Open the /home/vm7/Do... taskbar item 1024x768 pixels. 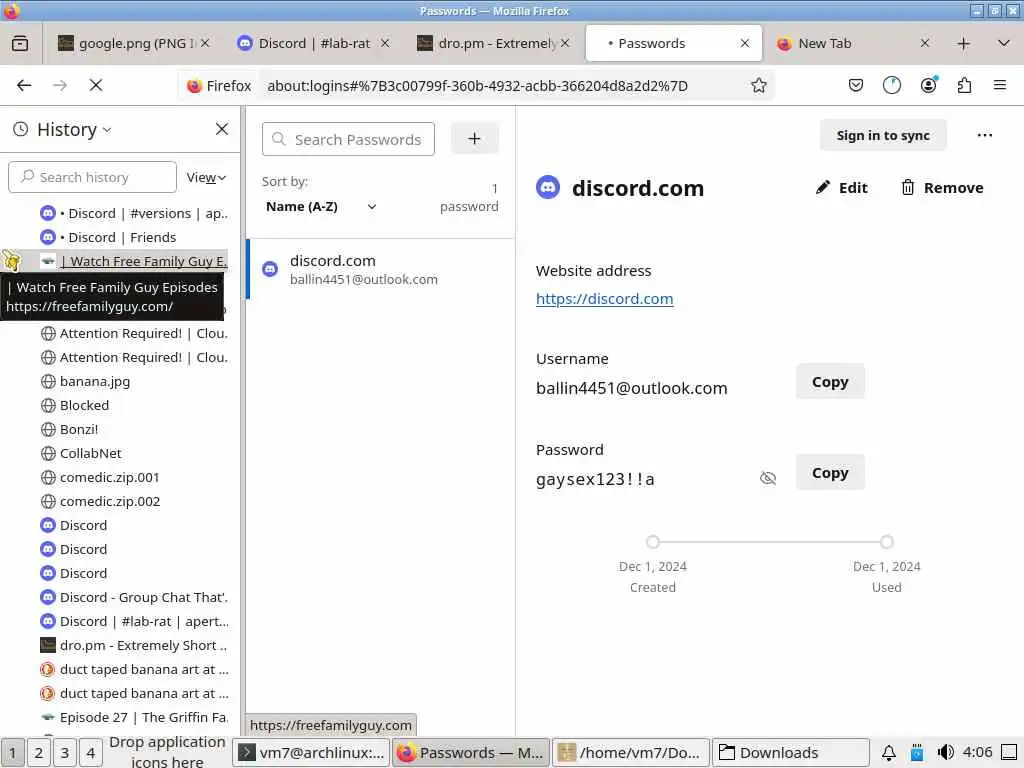[631, 753]
